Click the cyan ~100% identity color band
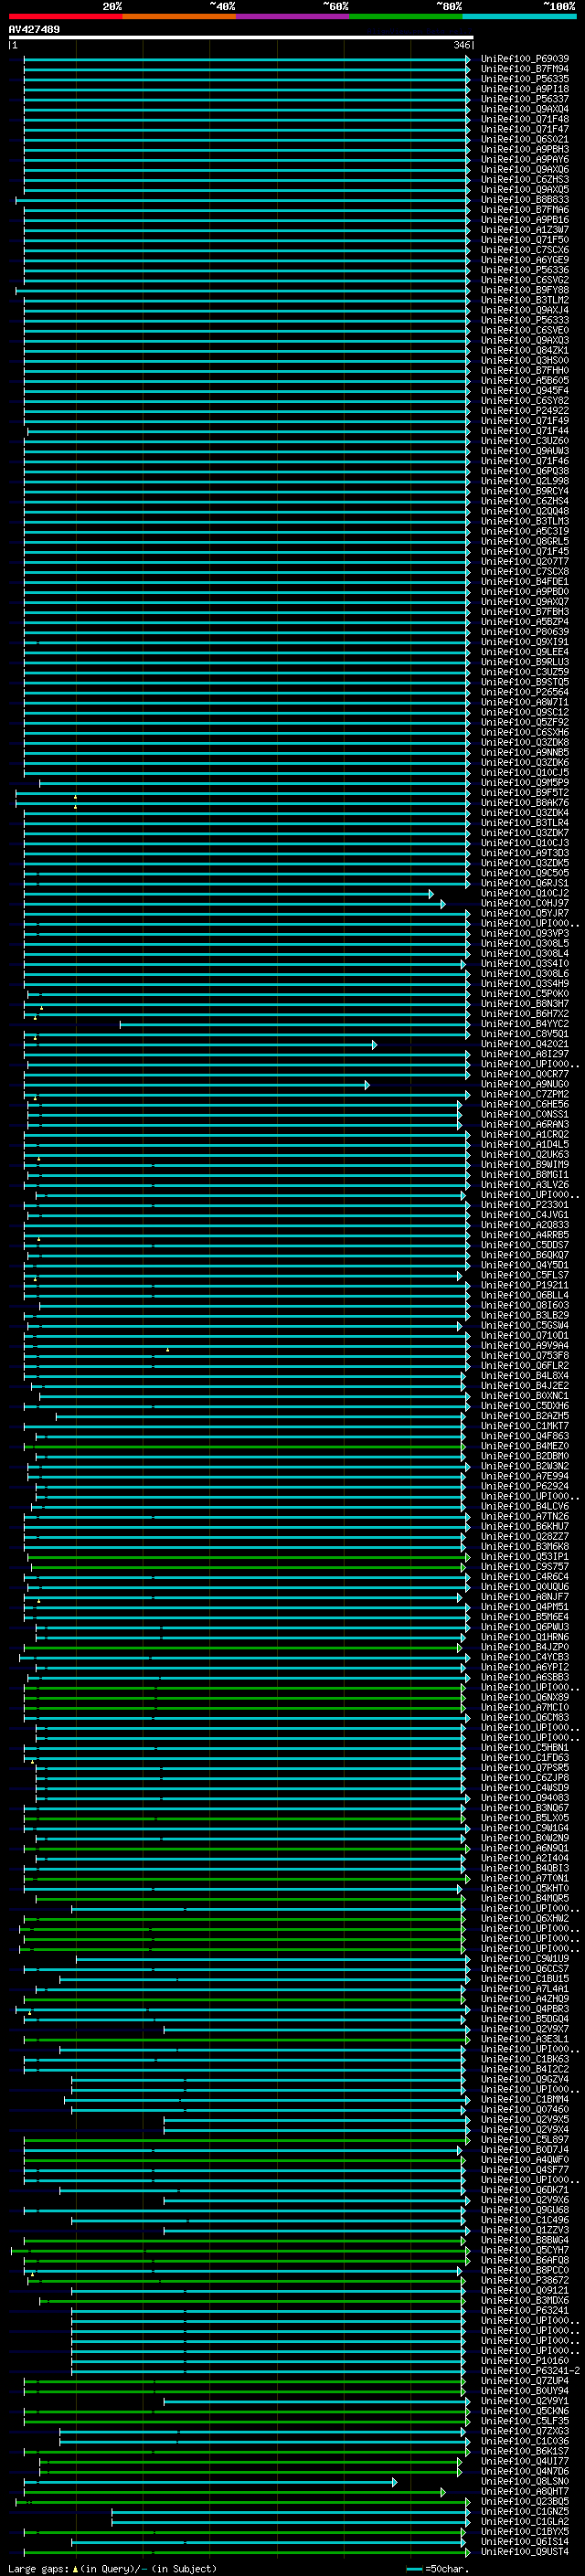585x2576 pixels. pyautogui.click(x=519, y=16)
